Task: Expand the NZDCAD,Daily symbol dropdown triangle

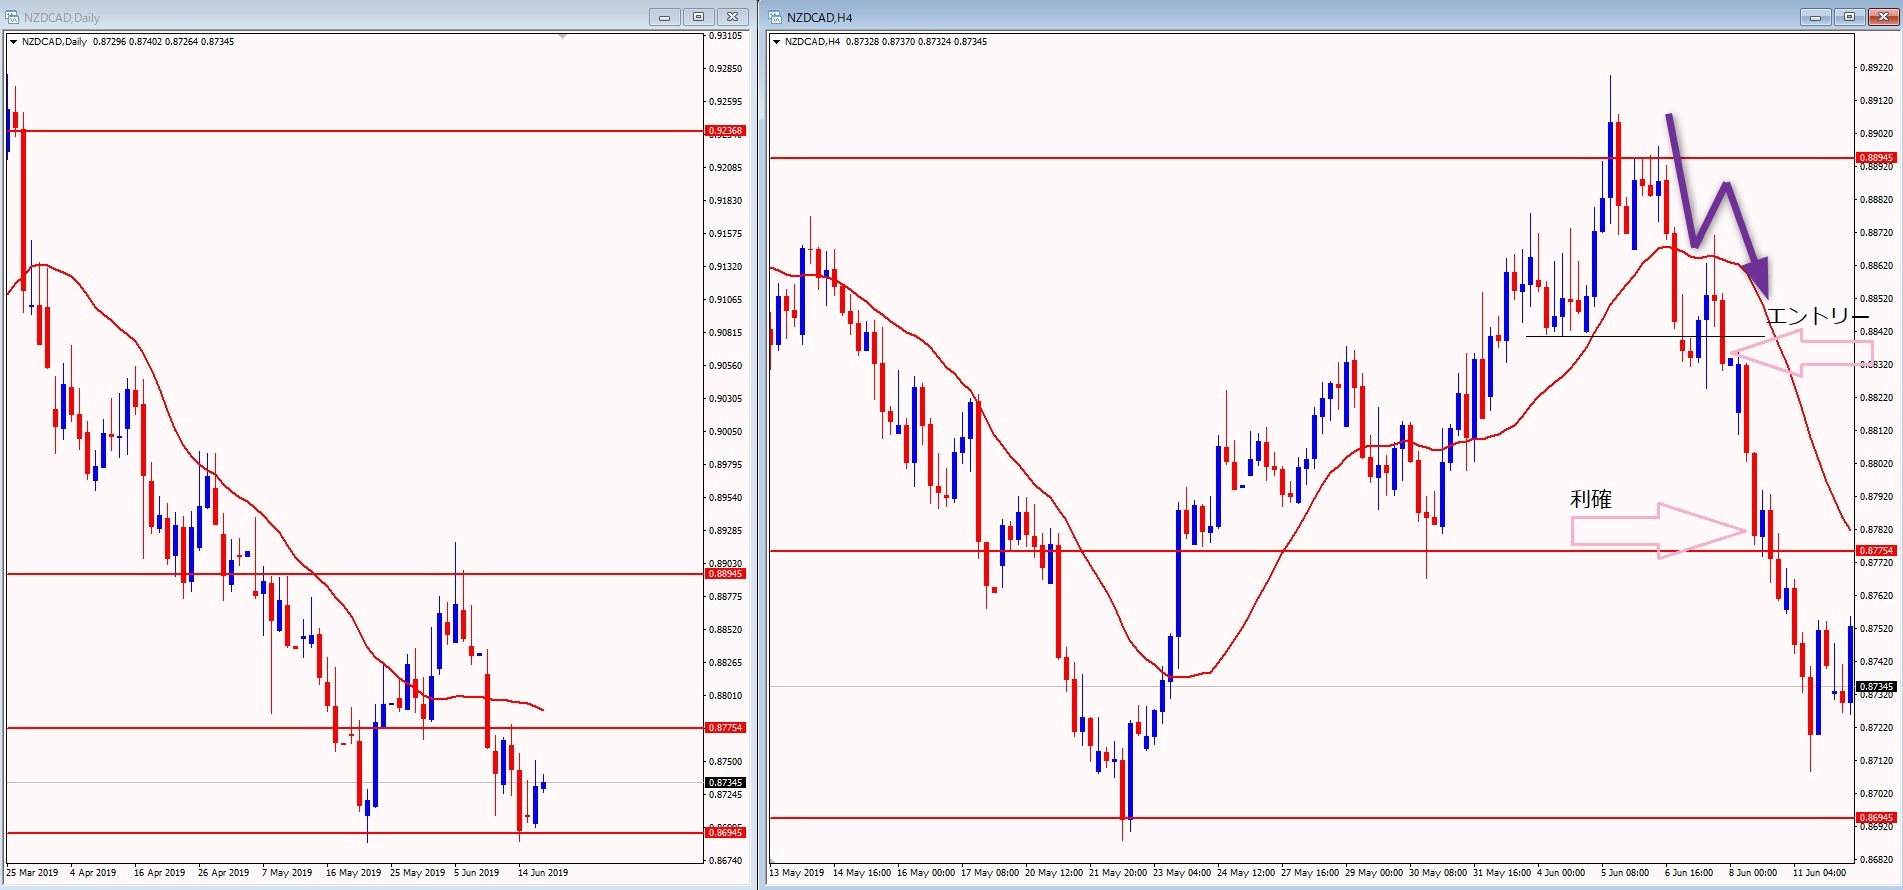Action: click(x=13, y=42)
